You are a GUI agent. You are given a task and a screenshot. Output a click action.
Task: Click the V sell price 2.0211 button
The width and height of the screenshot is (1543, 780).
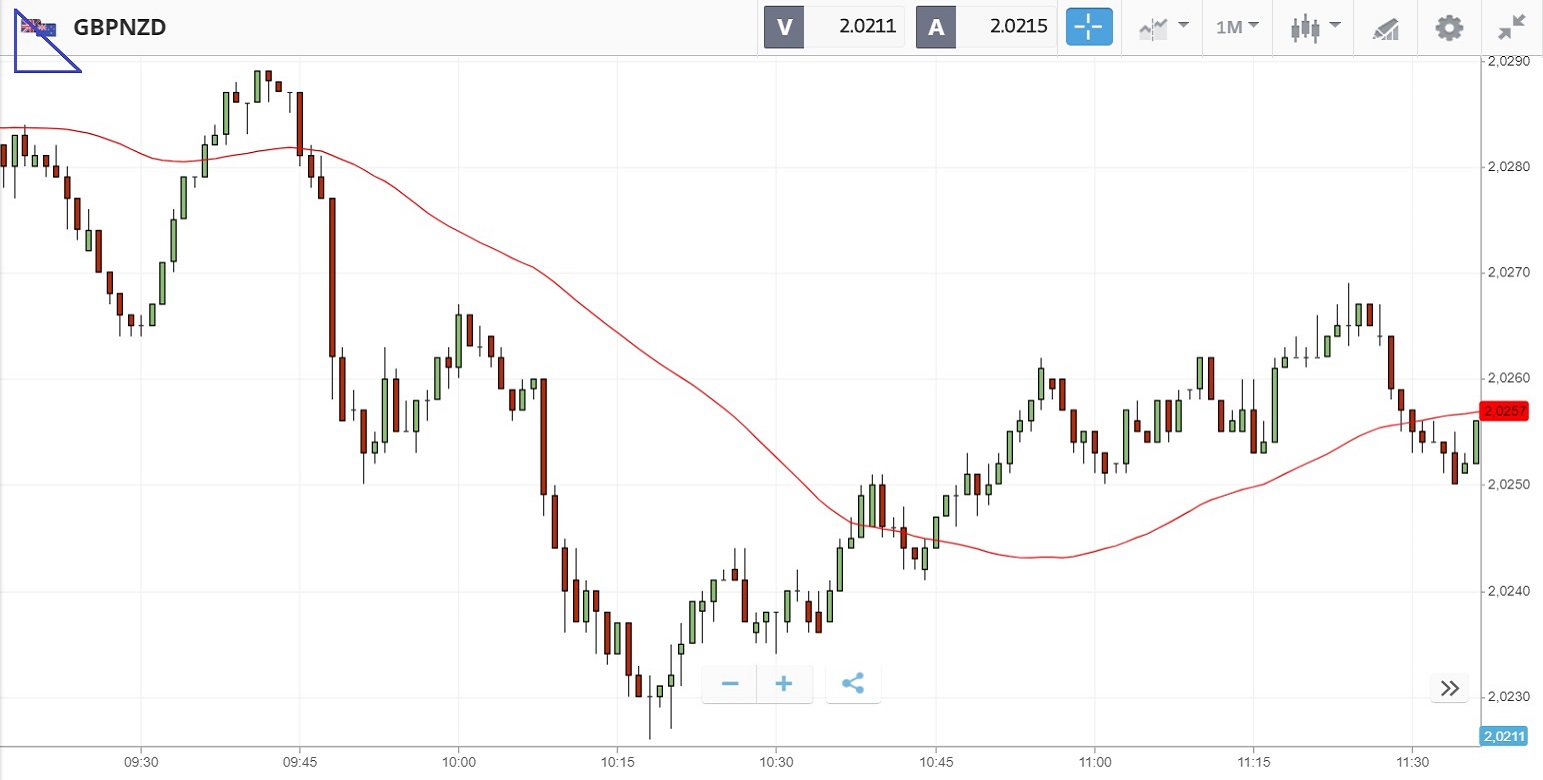tap(834, 27)
